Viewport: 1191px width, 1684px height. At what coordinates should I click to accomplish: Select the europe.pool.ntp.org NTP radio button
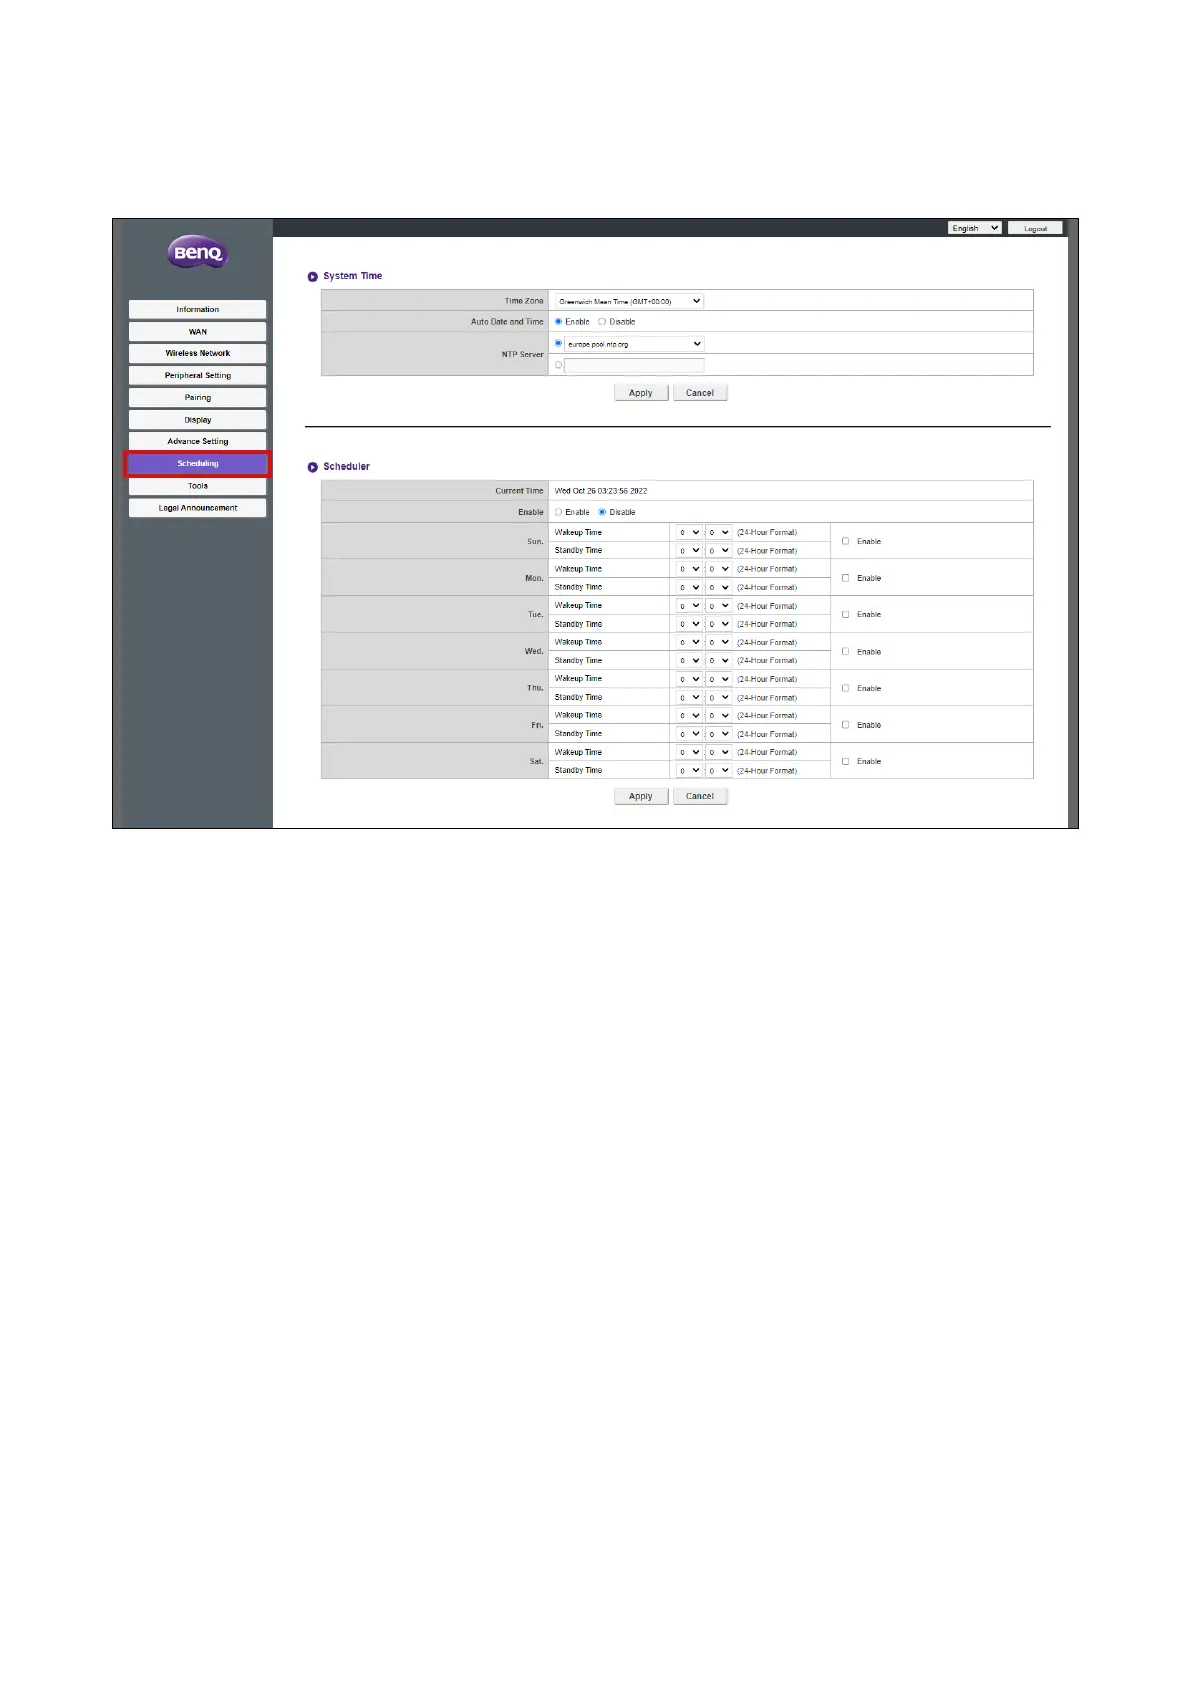(558, 343)
